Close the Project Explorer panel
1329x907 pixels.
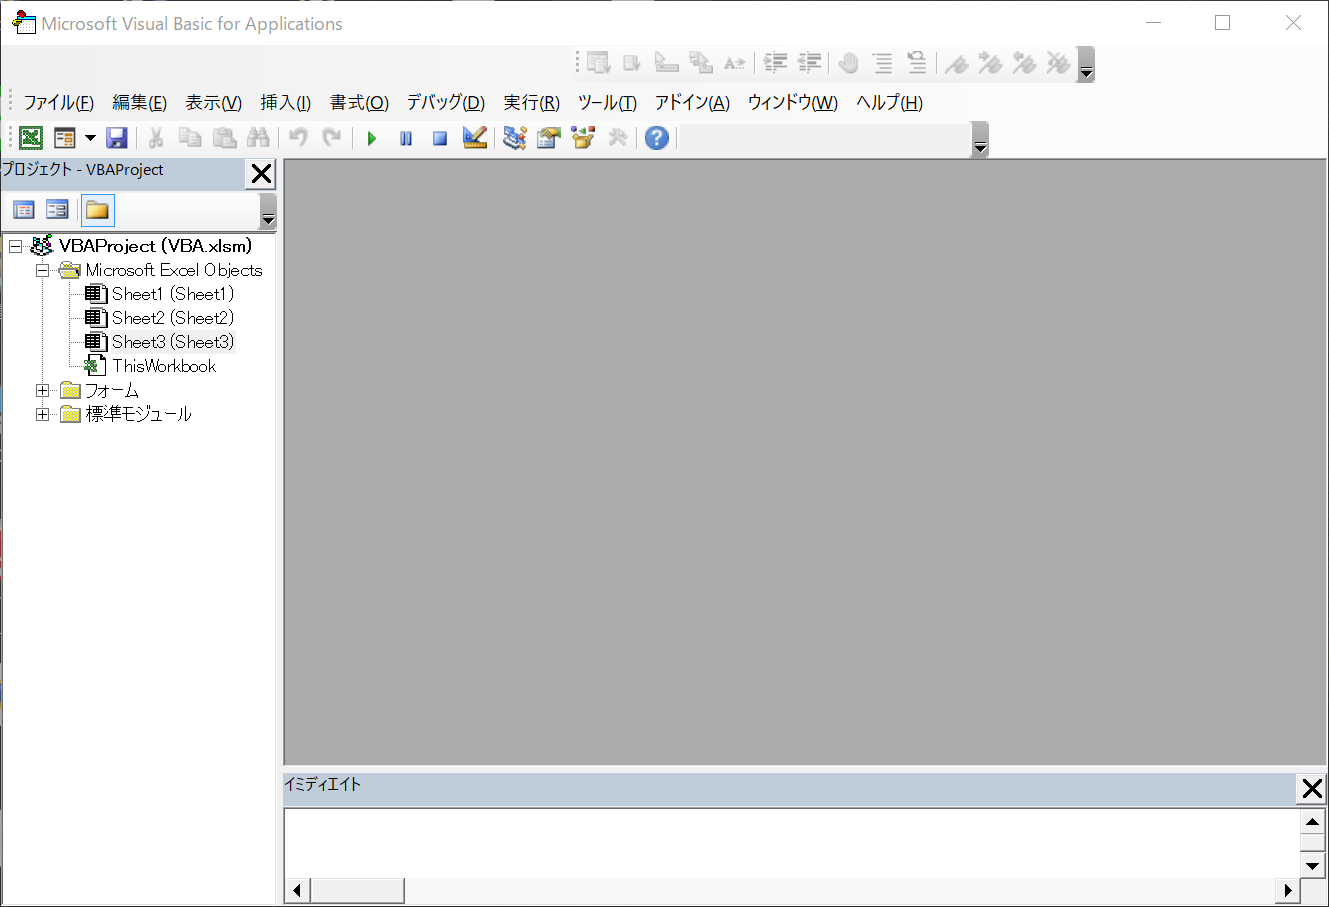point(261,174)
